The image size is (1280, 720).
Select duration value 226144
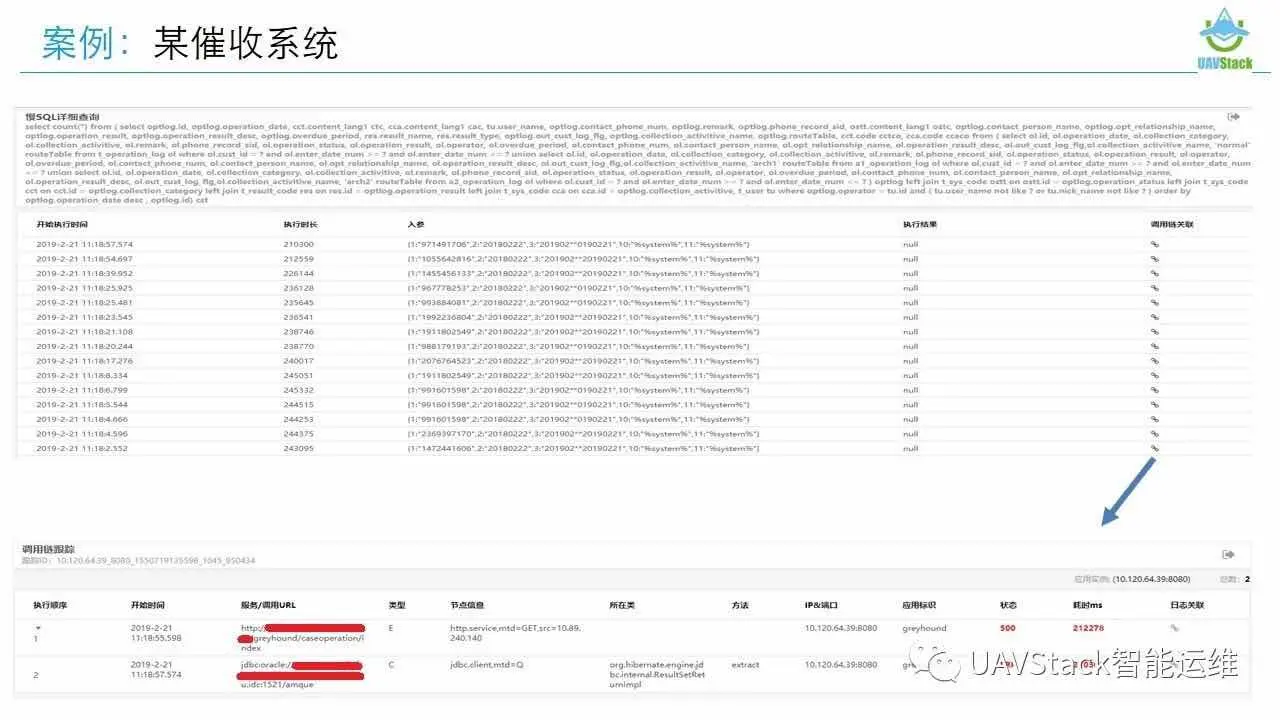[x=299, y=273]
